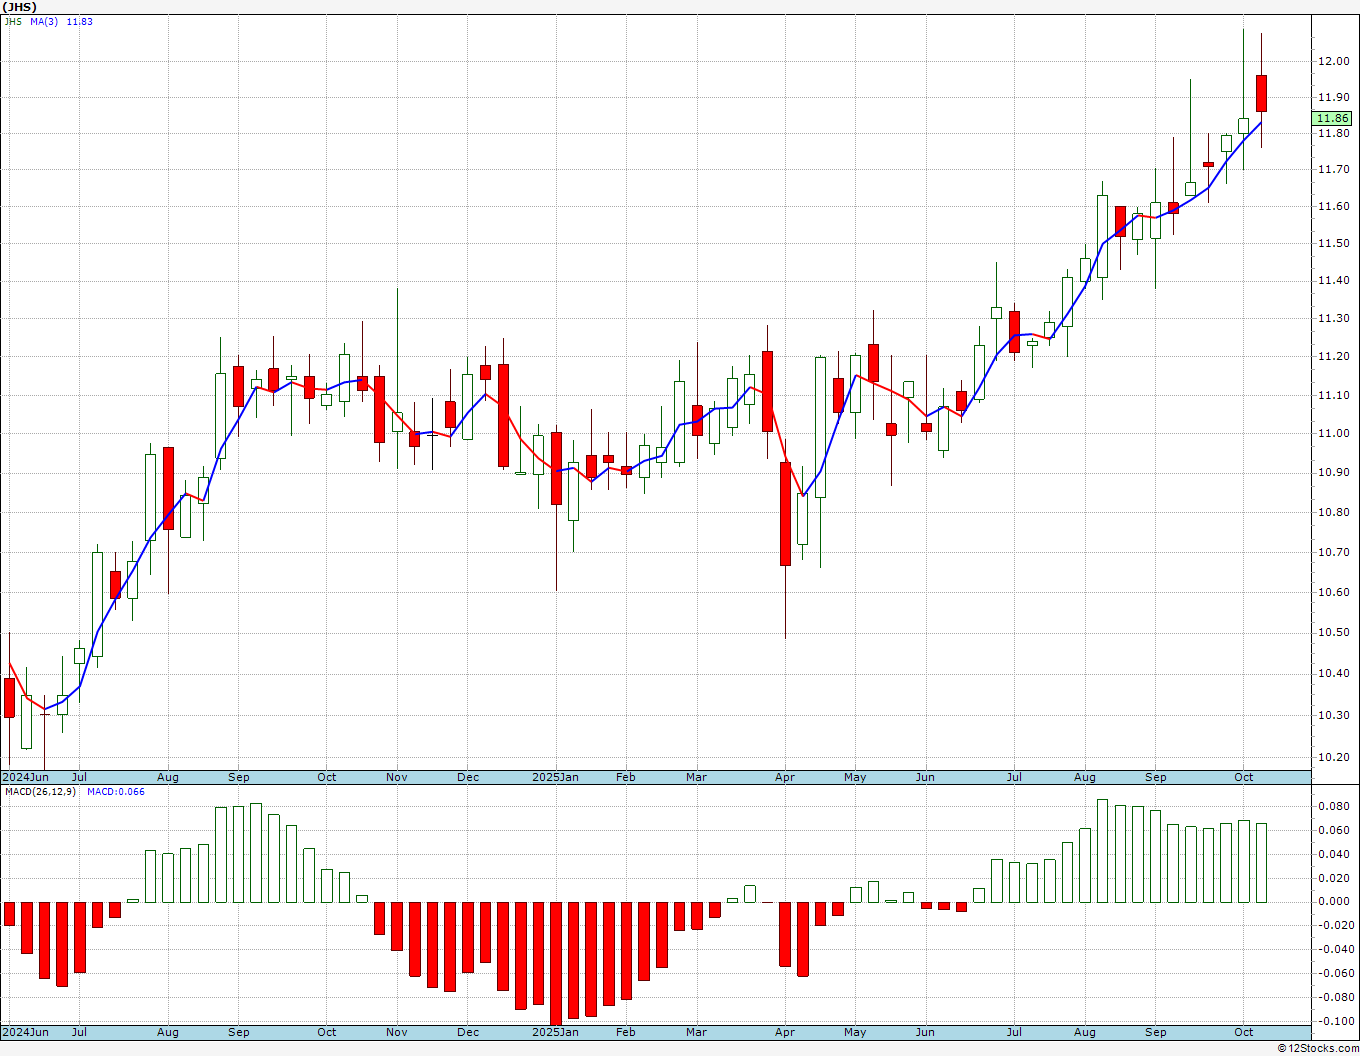Image resolution: width=1360 pixels, height=1056 pixels.
Task: Select the tall red April 2025 candlestick
Action: click(x=785, y=514)
